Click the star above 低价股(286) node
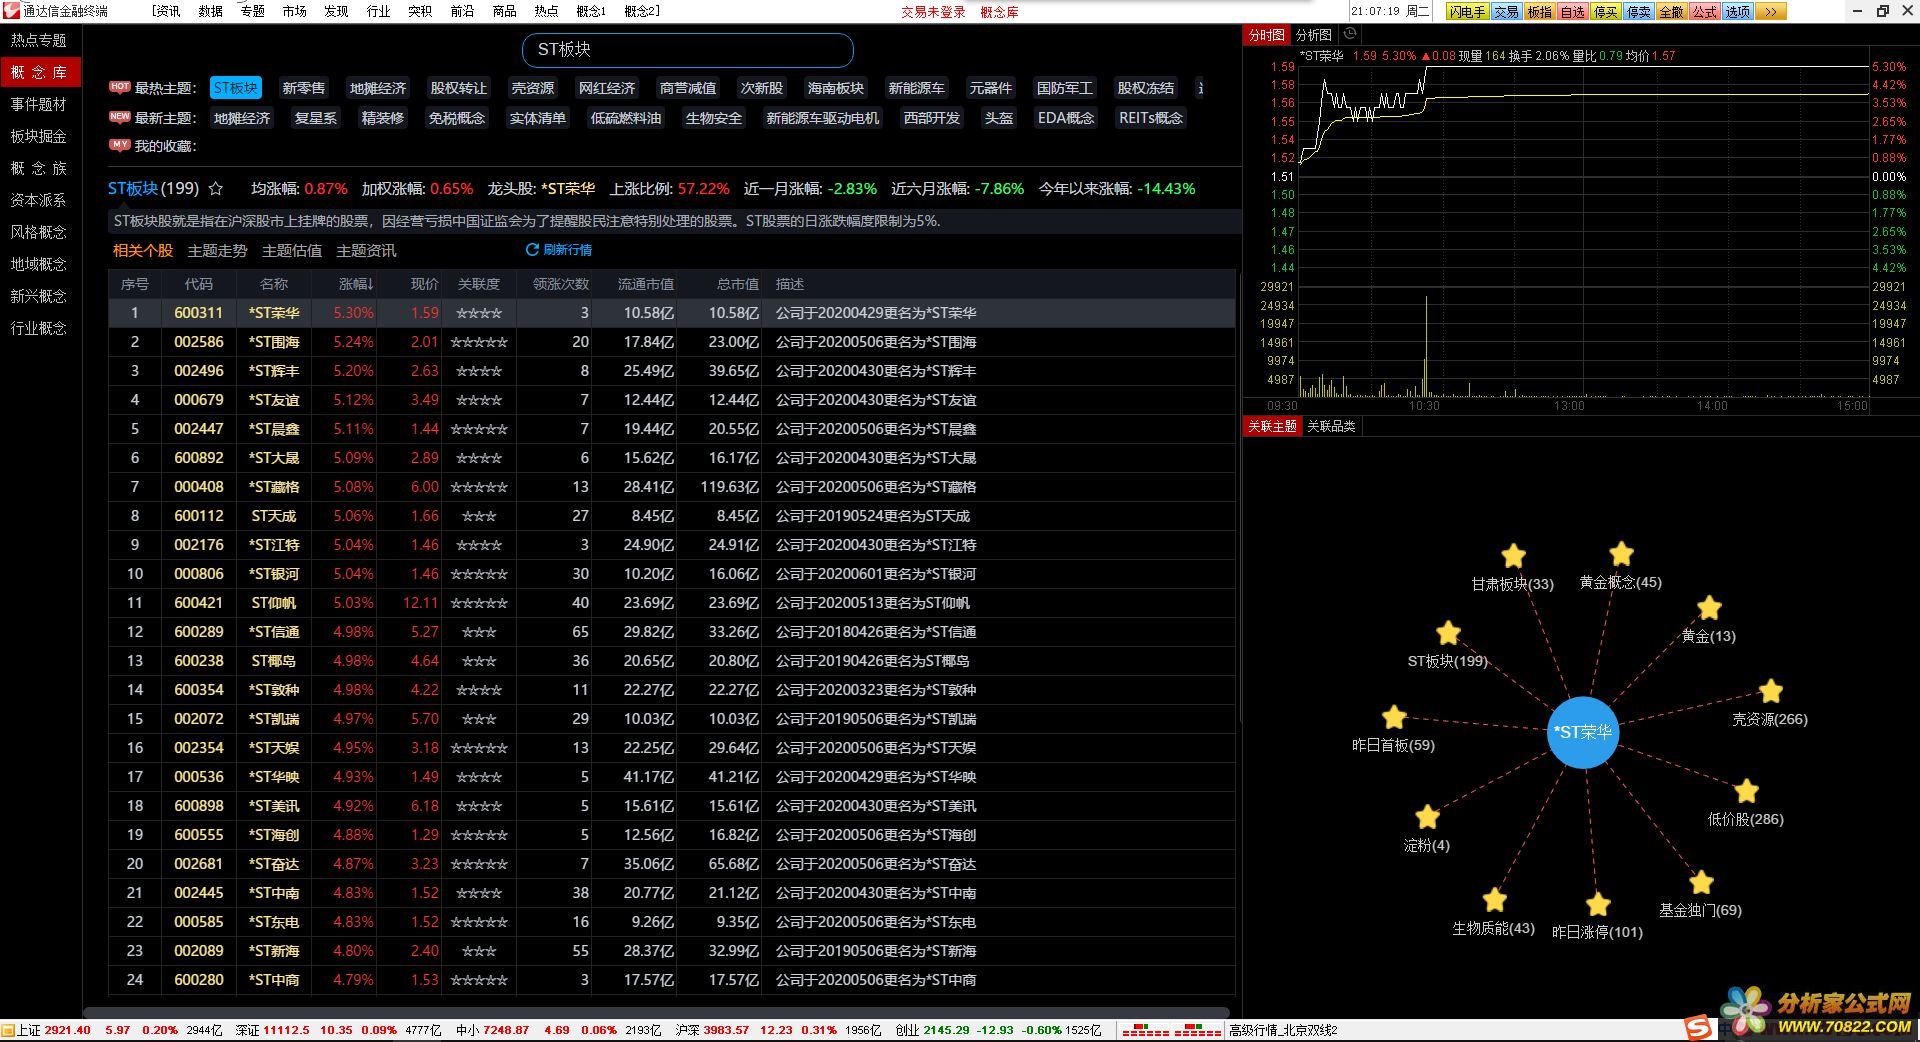 [1746, 791]
